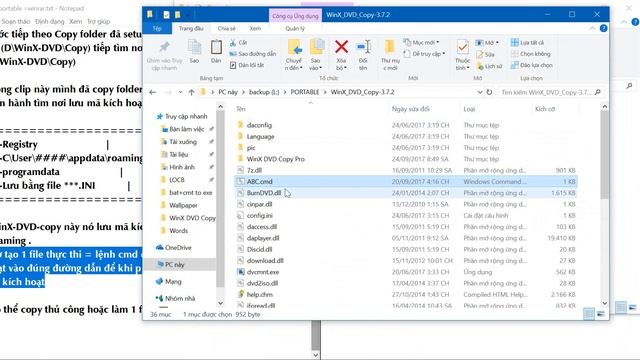Select Nhóm nhà (Homegroup) in navigation pane

tap(176, 298)
